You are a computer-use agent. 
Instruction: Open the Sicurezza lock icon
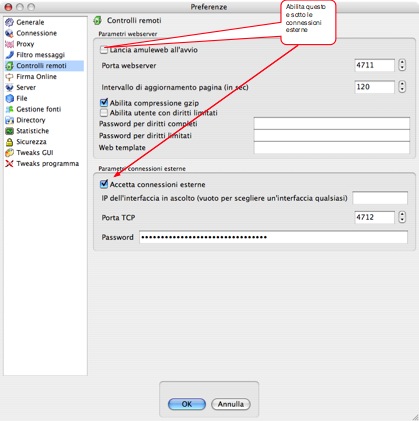[x=9, y=142]
